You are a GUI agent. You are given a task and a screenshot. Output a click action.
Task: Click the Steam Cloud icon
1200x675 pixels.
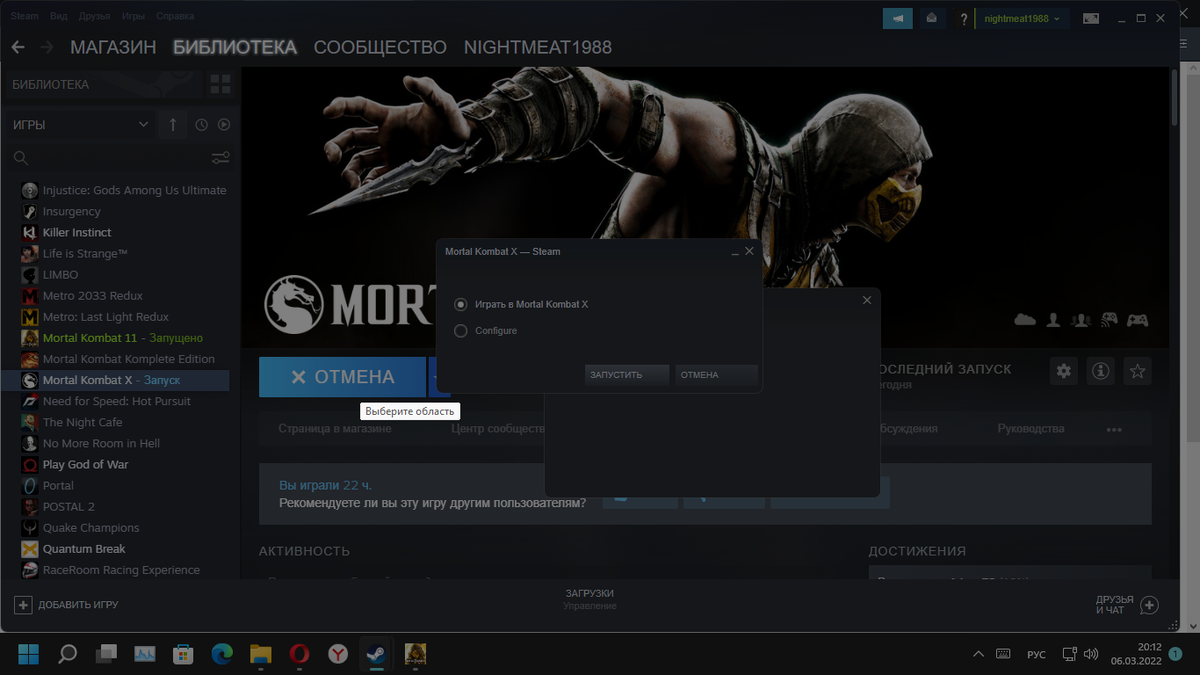click(1025, 320)
